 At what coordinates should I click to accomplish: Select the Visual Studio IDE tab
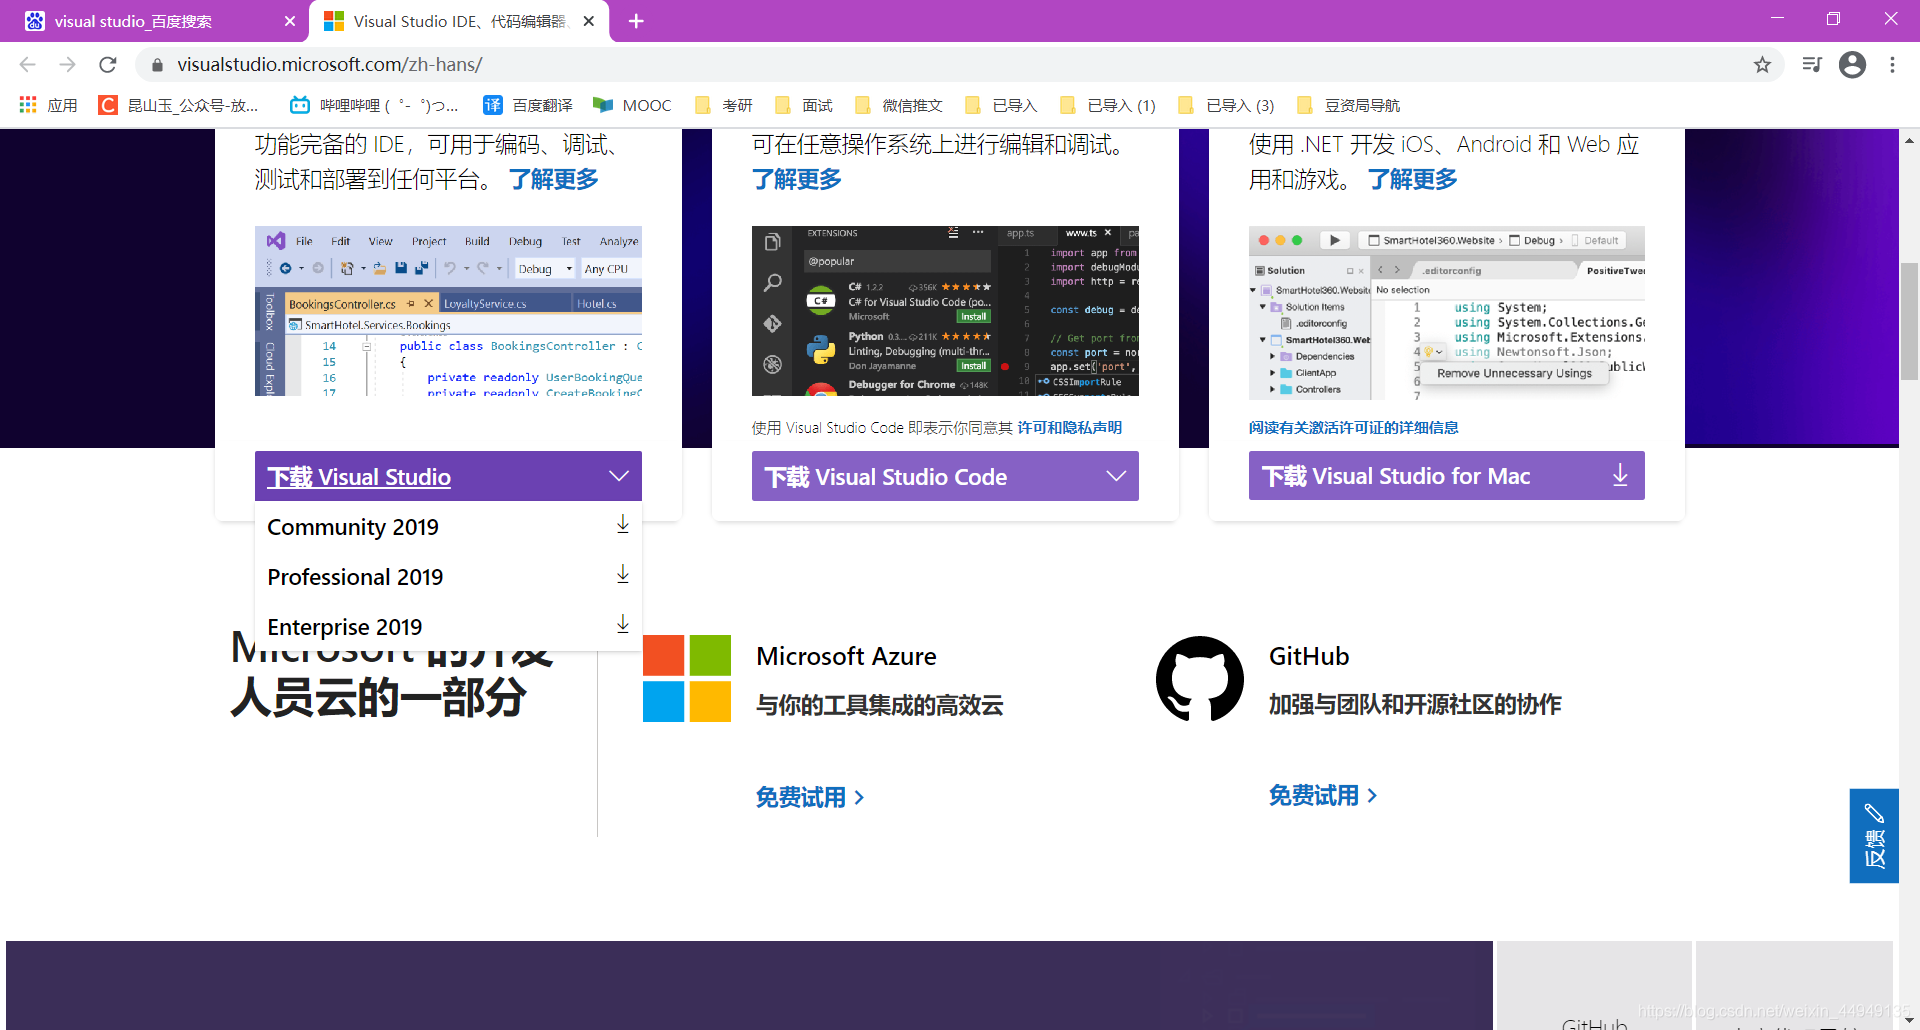click(x=459, y=21)
